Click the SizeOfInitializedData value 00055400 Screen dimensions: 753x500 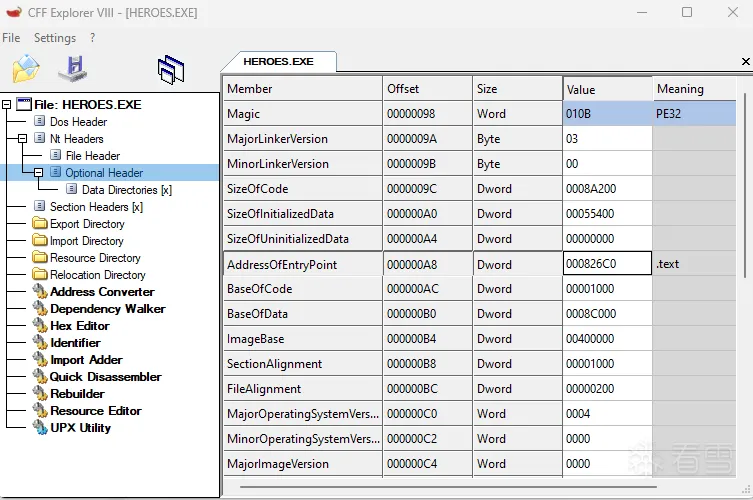coord(607,213)
